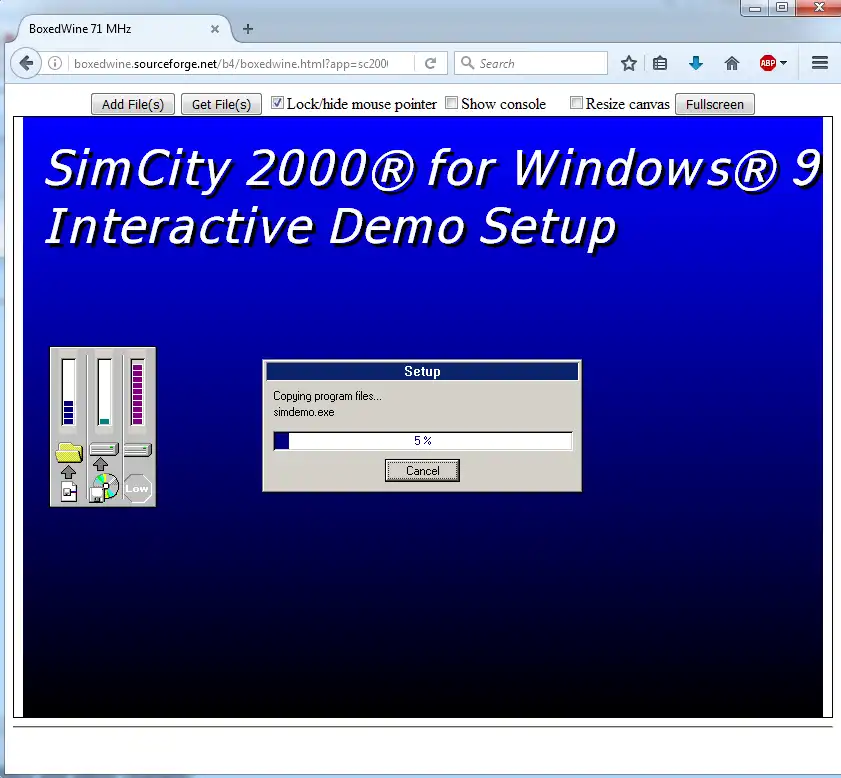
Task: Click the 5 % setup progress bar
Action: pyautogui.click(x=423, y=441)
